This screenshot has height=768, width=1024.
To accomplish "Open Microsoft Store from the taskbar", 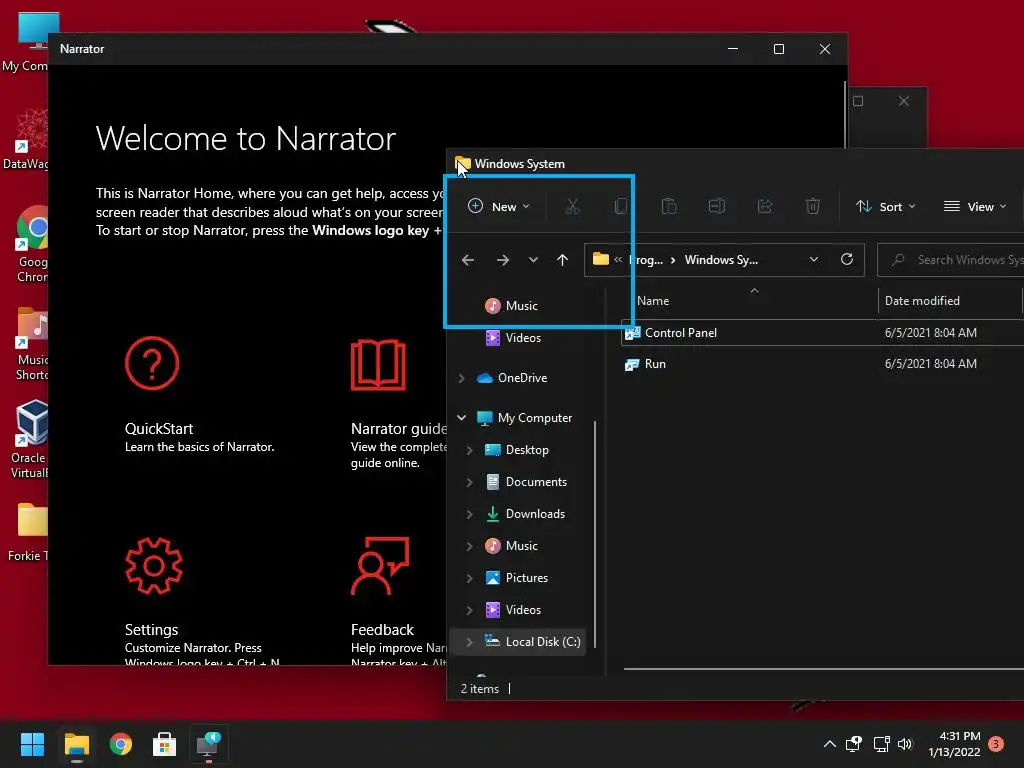I will (x=165, y=744).
